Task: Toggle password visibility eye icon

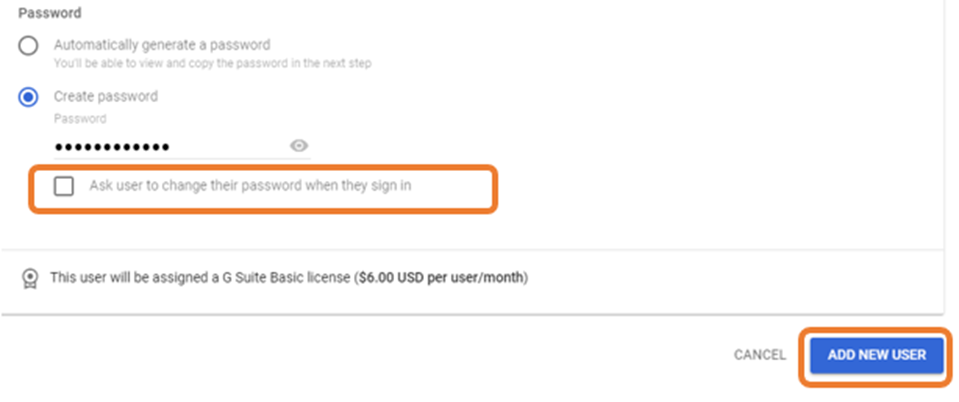Action: [x=298, y=146]
